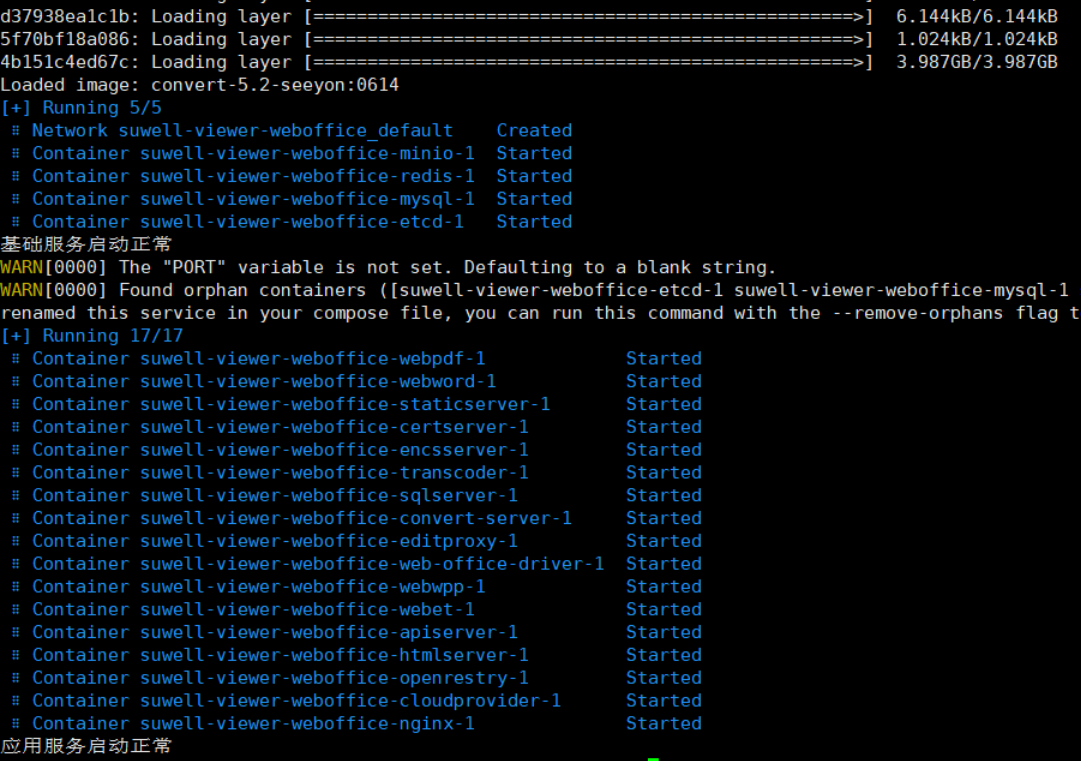Click the "Created" status of the network

tap(534, 131)
